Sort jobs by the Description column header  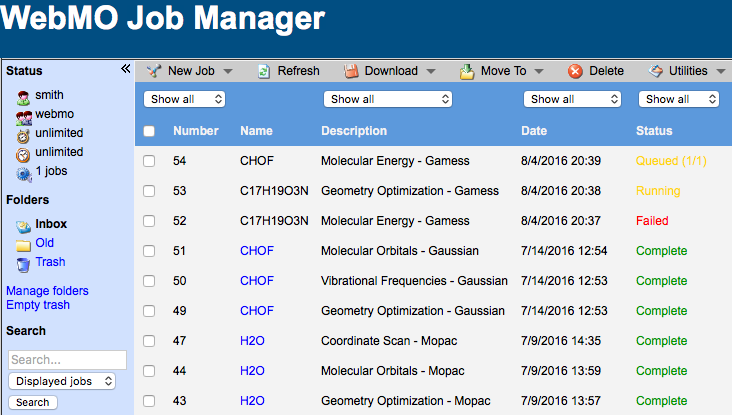[x=353, y=131]
